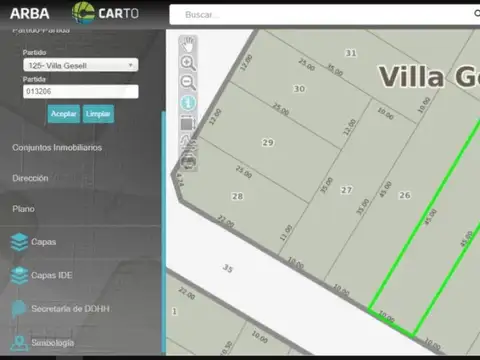Click parcel number 30 on map
Image resolution: width=480 pixels, height=360 pixels.
coord(299,89)
